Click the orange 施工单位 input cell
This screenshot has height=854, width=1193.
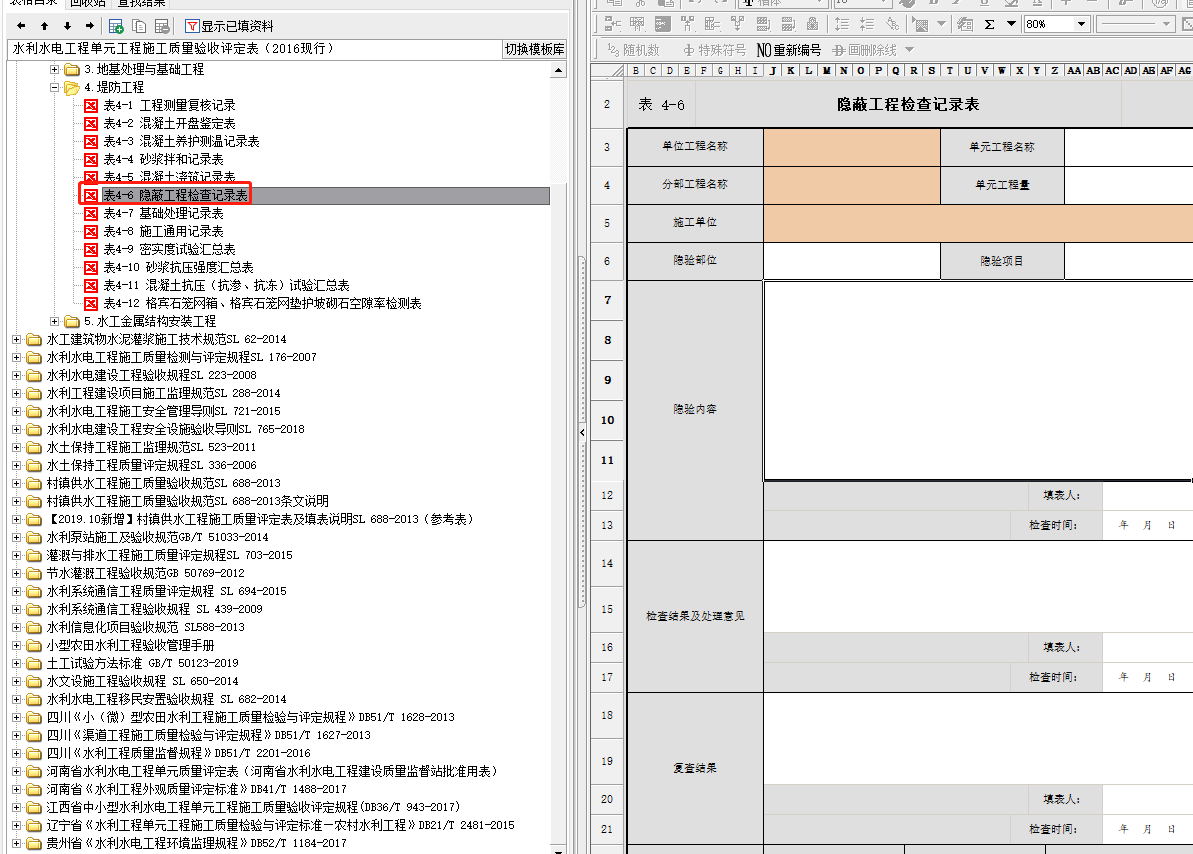click(978, 223)
